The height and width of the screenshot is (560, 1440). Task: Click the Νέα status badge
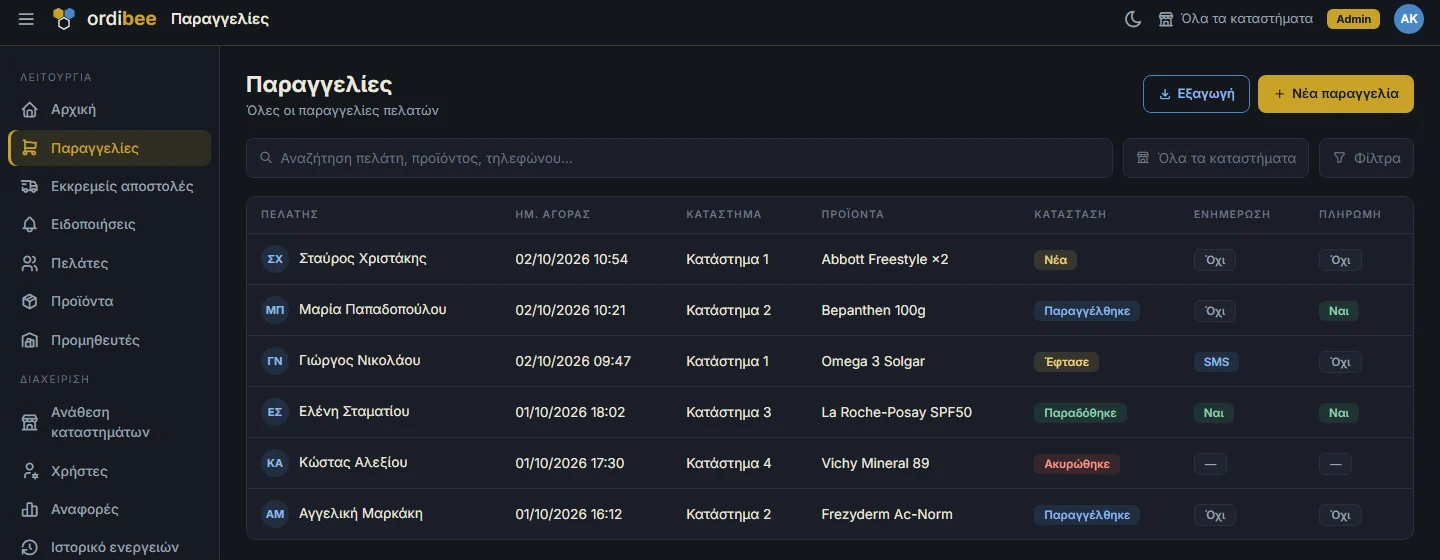(x=1055, y=260)
